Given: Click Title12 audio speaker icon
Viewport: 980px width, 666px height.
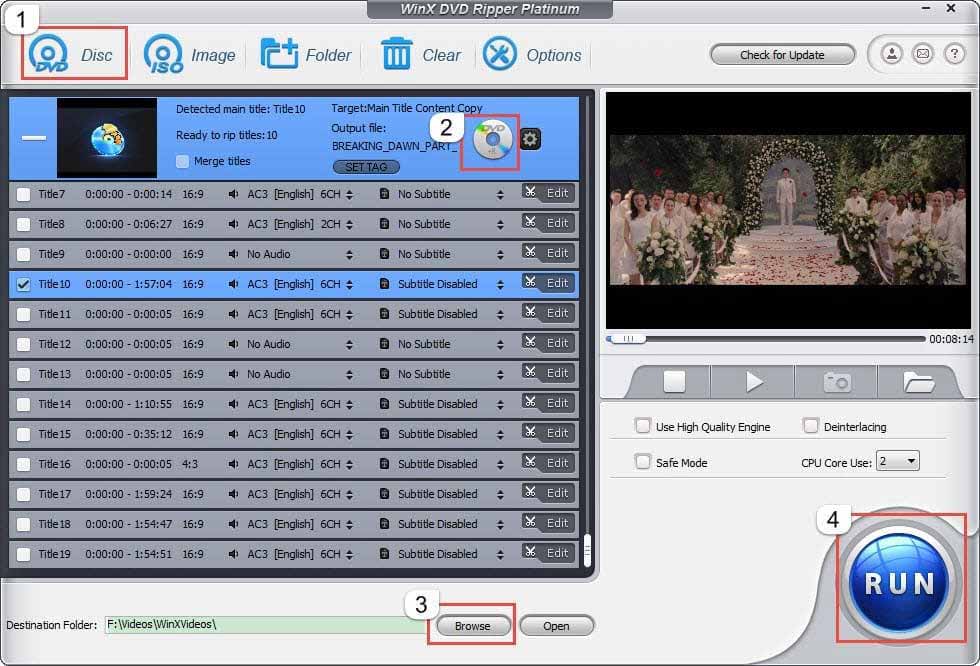Looking at the screenshot, I should click(233, 344).
